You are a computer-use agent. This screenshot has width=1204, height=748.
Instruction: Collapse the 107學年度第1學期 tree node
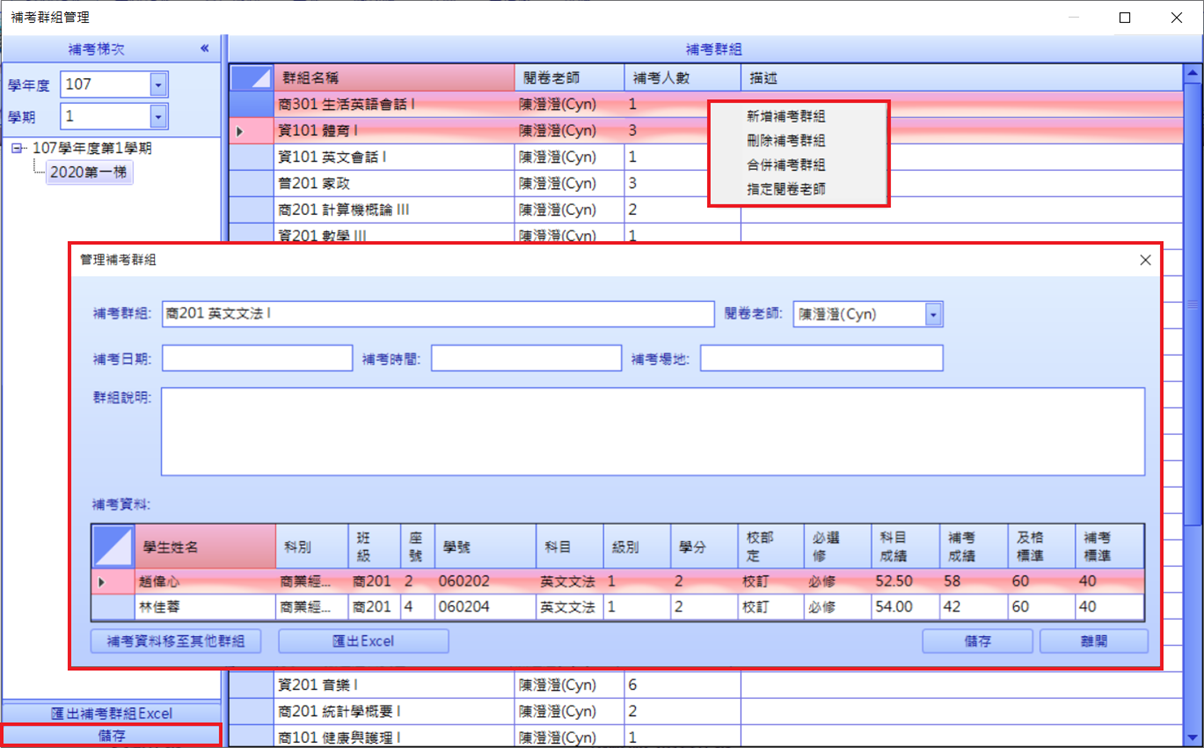click(x=17, y=148)
